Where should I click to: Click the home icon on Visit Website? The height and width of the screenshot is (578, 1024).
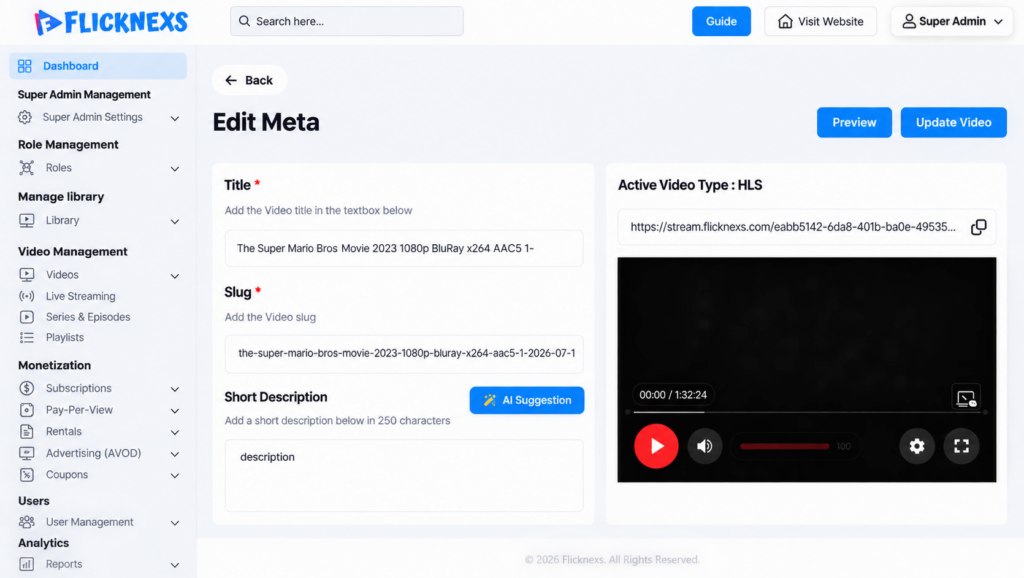[x=785, y=22]
